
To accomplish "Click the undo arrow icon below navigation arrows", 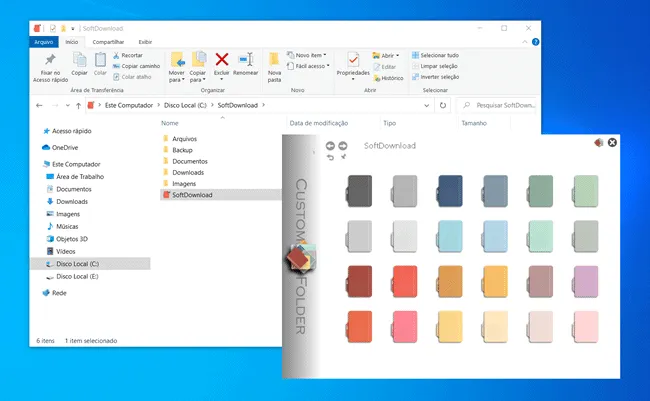I will pyautogui.click(x=330, y=157).
